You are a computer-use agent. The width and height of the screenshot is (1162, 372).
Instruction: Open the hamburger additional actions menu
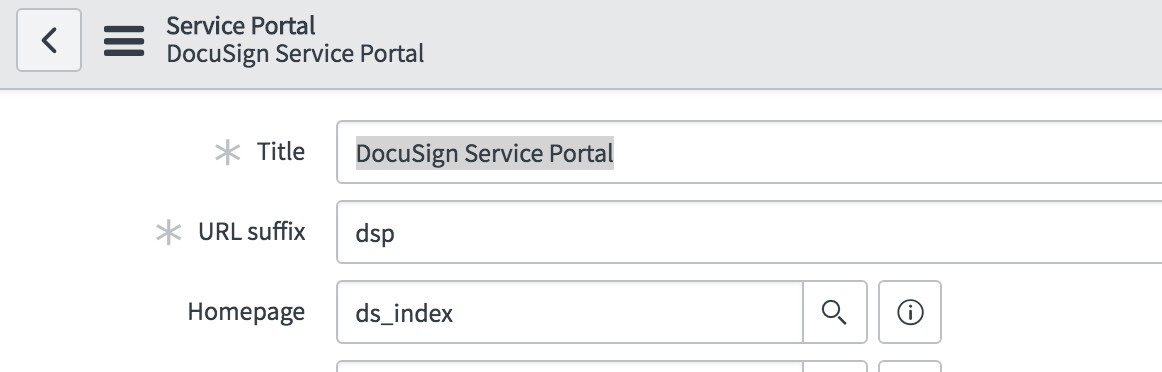[124, 41]
